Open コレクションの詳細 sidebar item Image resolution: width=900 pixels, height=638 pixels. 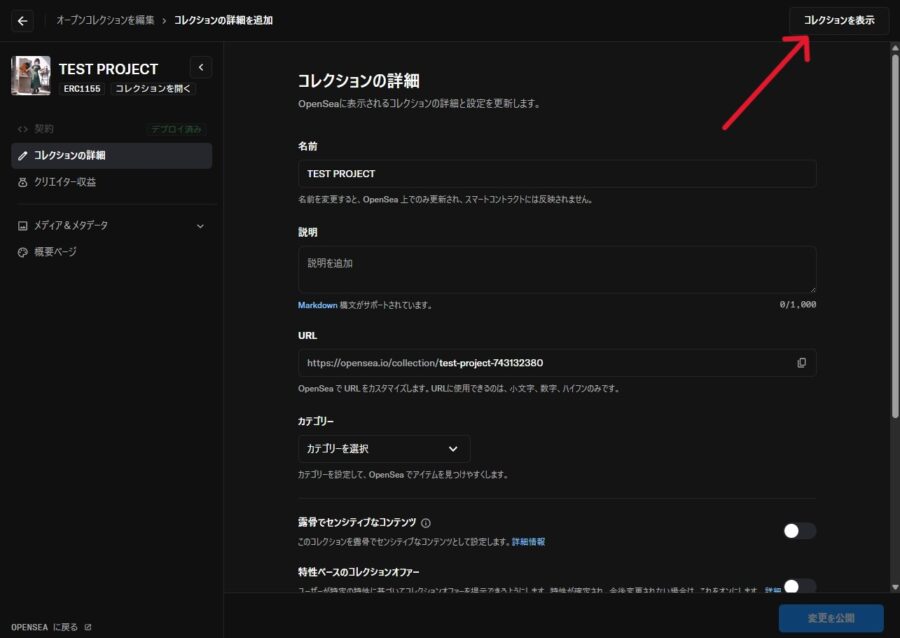pos(111,155)
